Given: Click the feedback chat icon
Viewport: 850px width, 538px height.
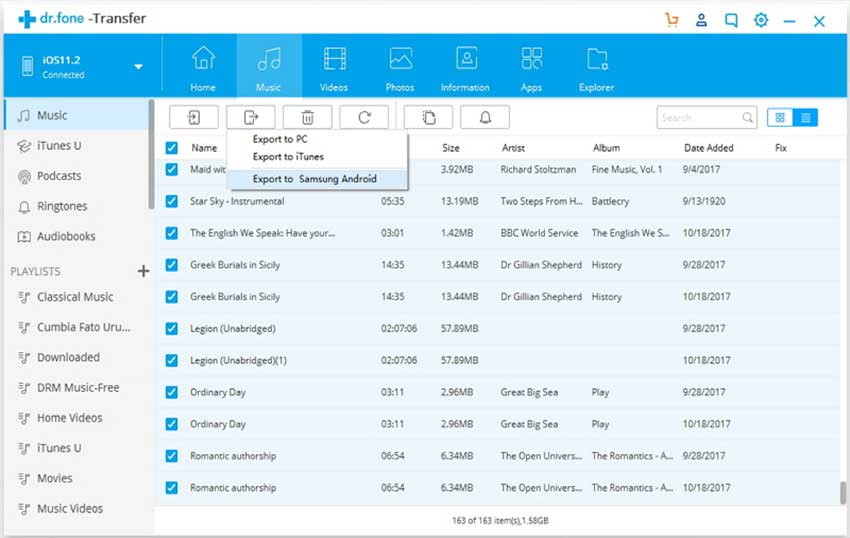Looking at the screenshot, I should coord(731,21).
